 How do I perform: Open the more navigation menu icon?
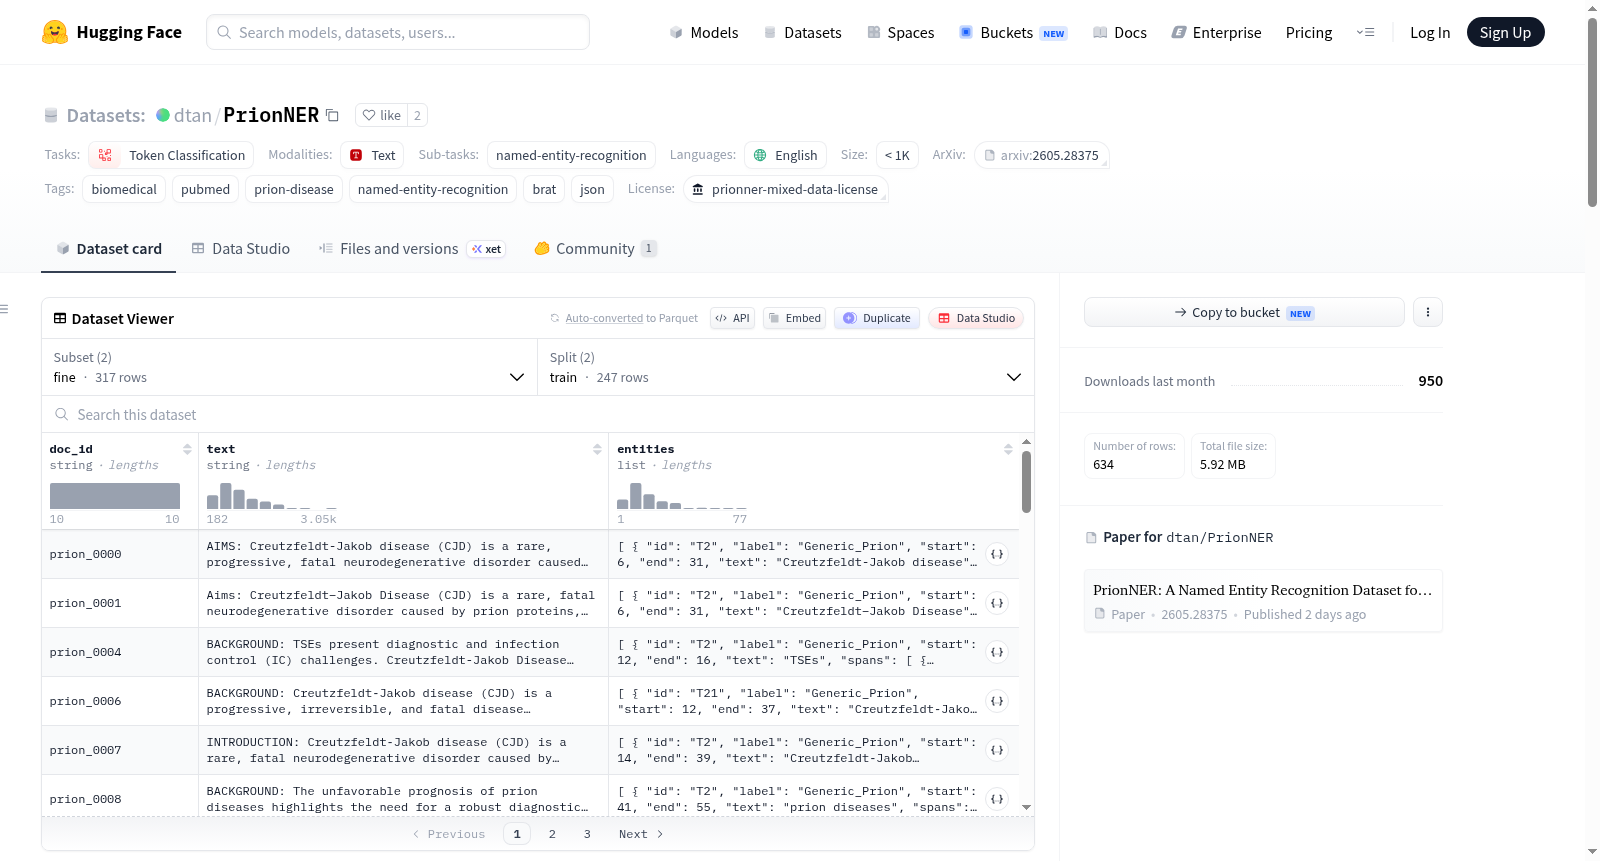(x=1365, y=32)
